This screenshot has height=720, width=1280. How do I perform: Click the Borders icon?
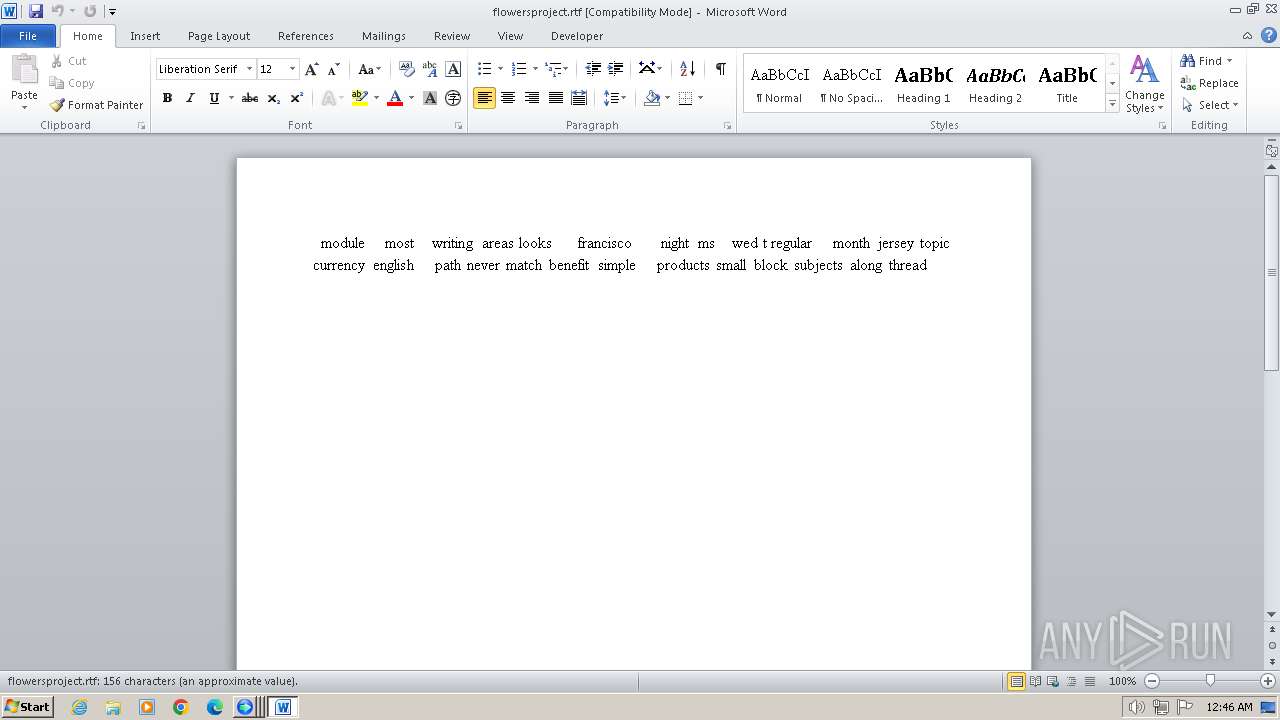(686, 98)
